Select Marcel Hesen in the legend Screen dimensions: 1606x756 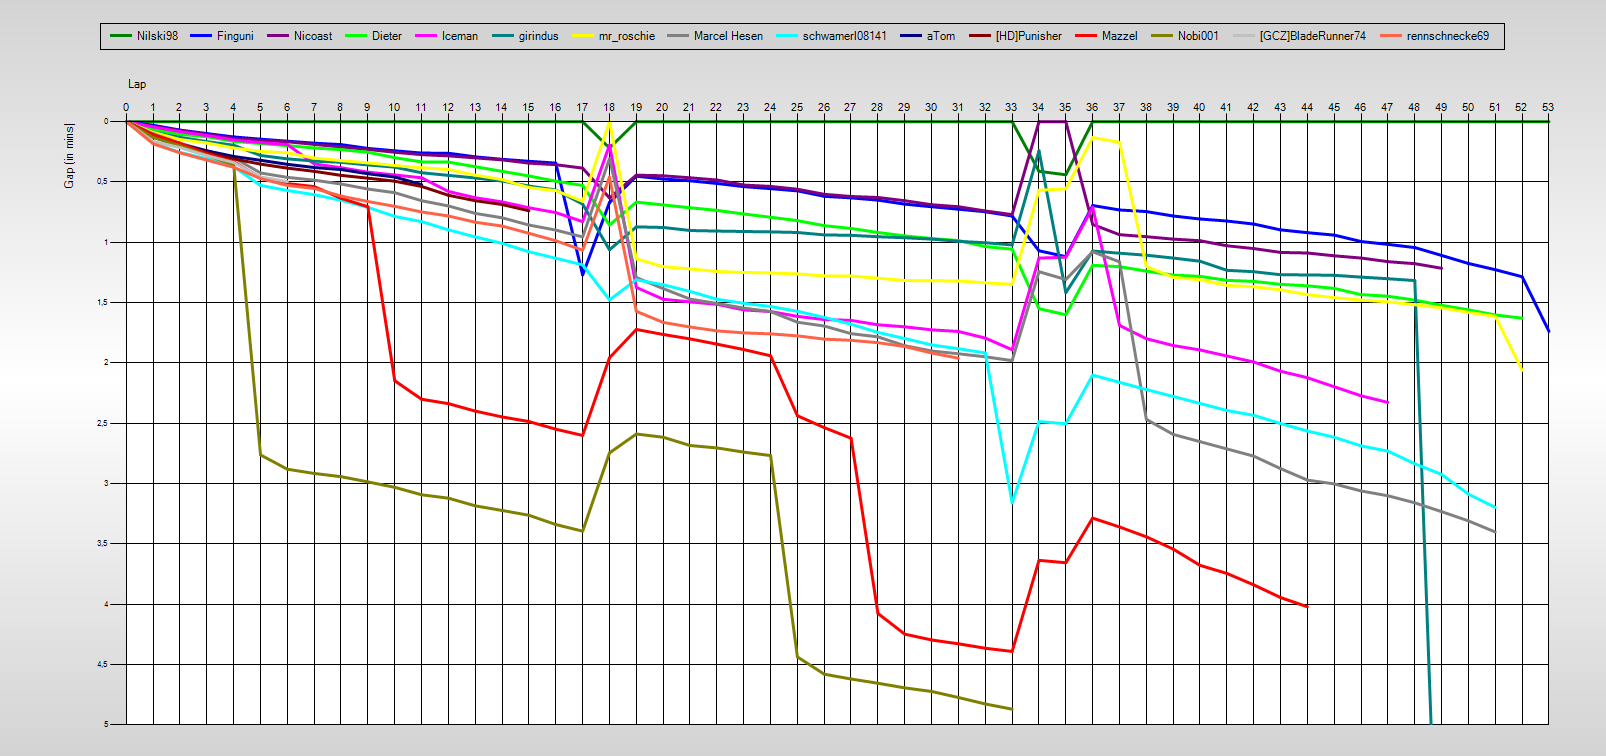tap(728, 36)
